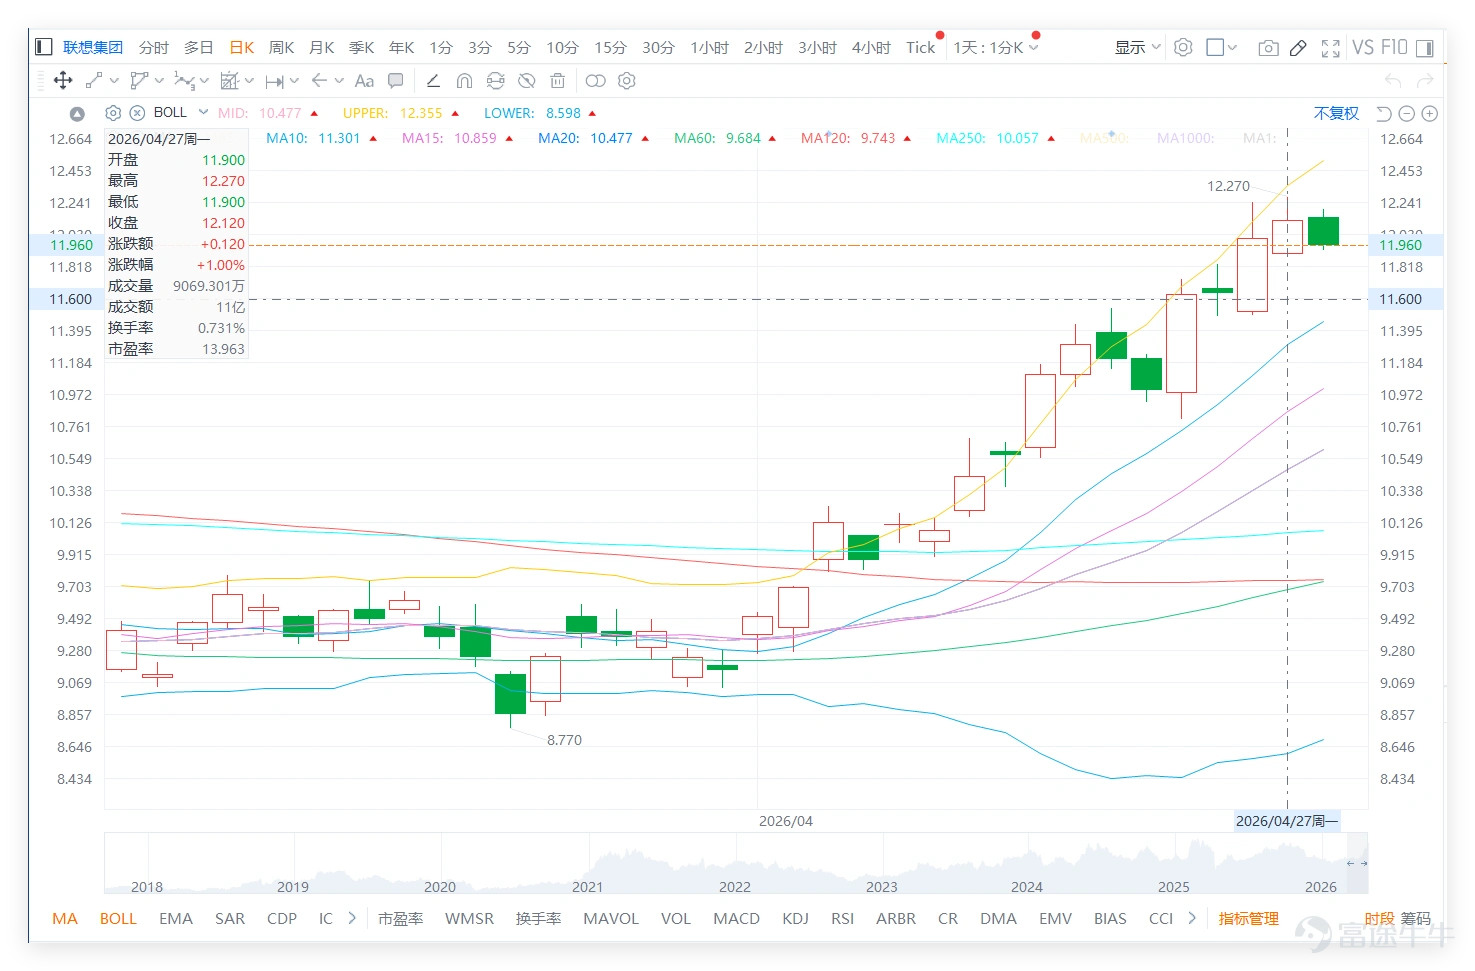
Task: Activate the text annotation Aa tool
Action: pos(364,81)
